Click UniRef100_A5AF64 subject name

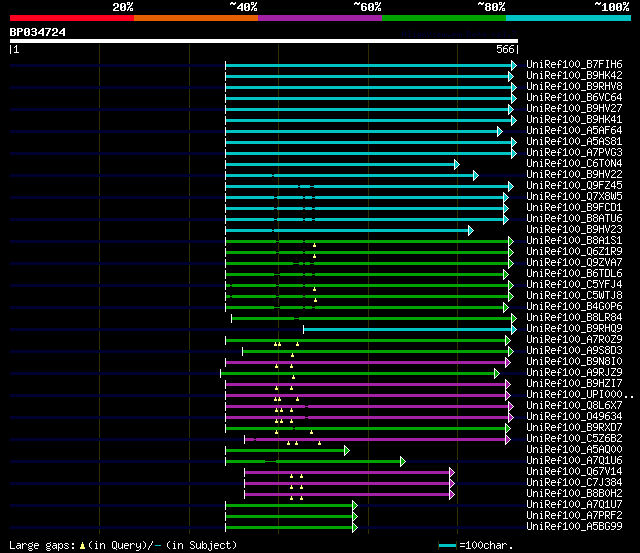574,131
